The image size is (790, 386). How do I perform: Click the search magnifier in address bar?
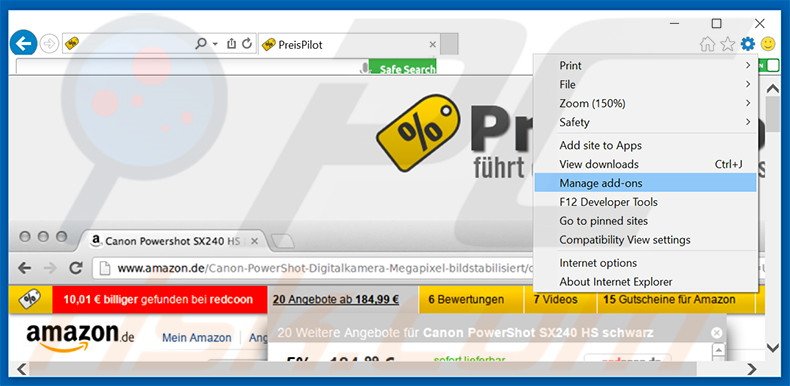point(201,44)
